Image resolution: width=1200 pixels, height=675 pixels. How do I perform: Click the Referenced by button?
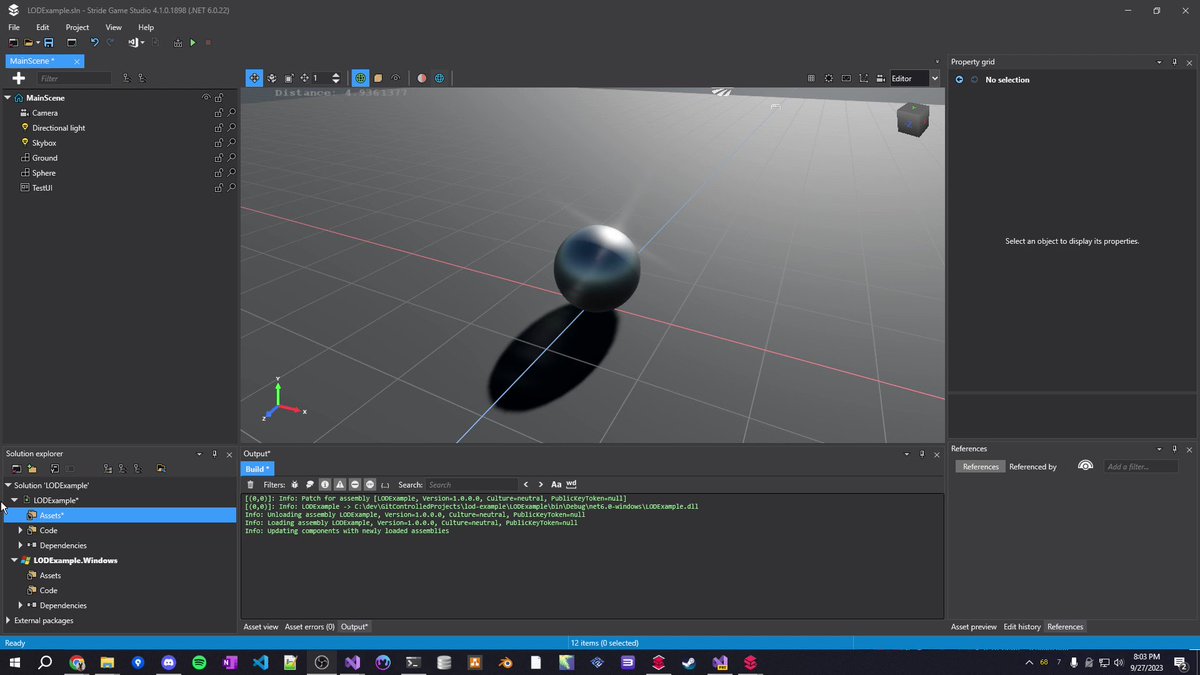(1033, 466)
